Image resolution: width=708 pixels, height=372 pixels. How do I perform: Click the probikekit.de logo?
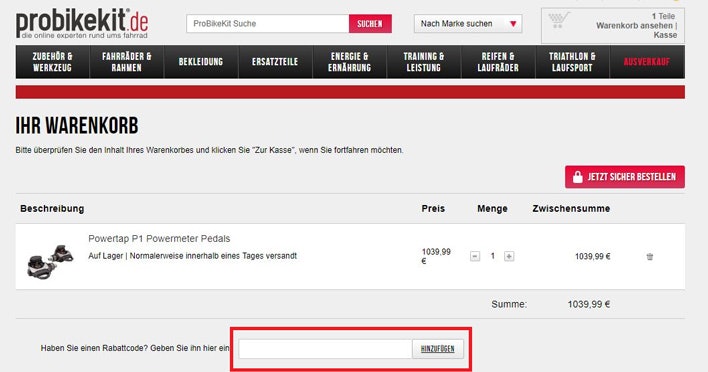(82, 23)
